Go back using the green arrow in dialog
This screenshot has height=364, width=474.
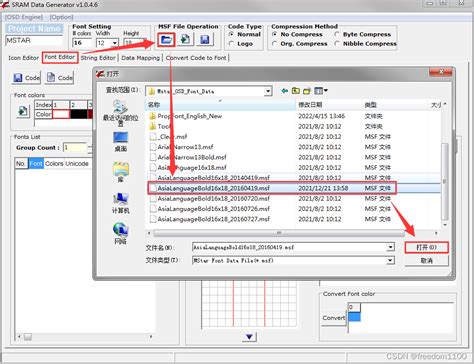pyautogui.click(x=284, y=91)
